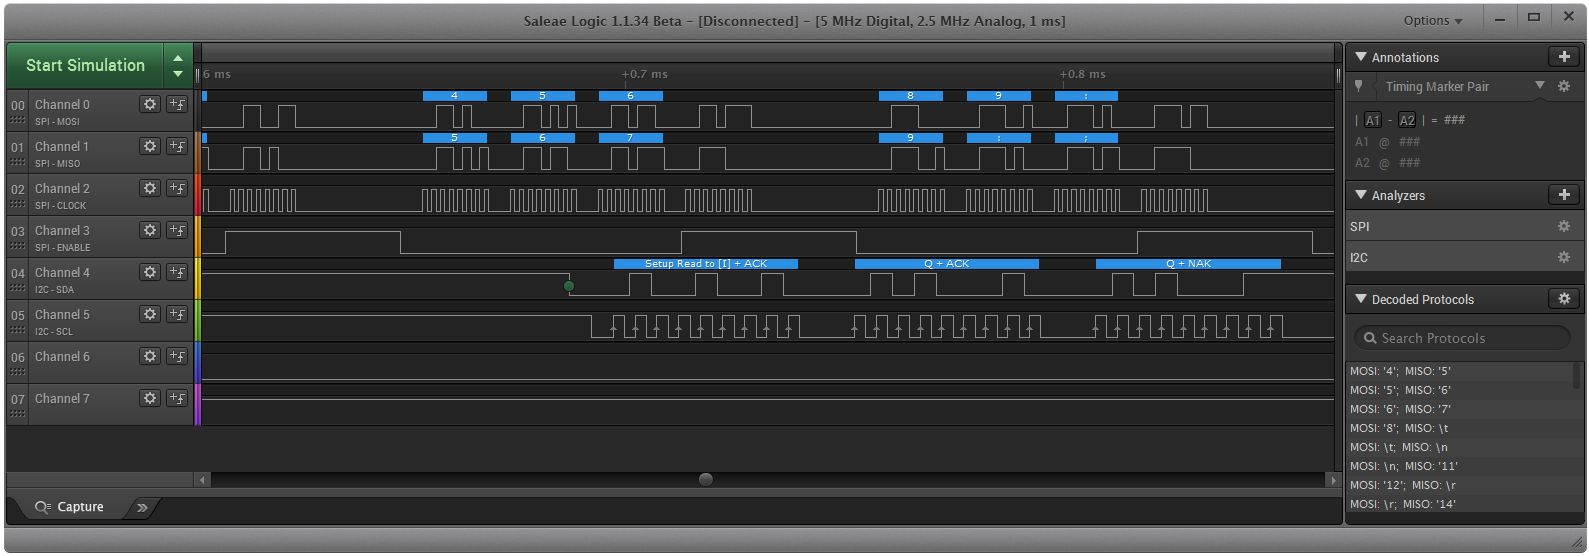Image resolution: width=1589 pixels, height=556 pixels.
Task: Open Channel 0 settings gear
Action: click(x=150, y=104)
